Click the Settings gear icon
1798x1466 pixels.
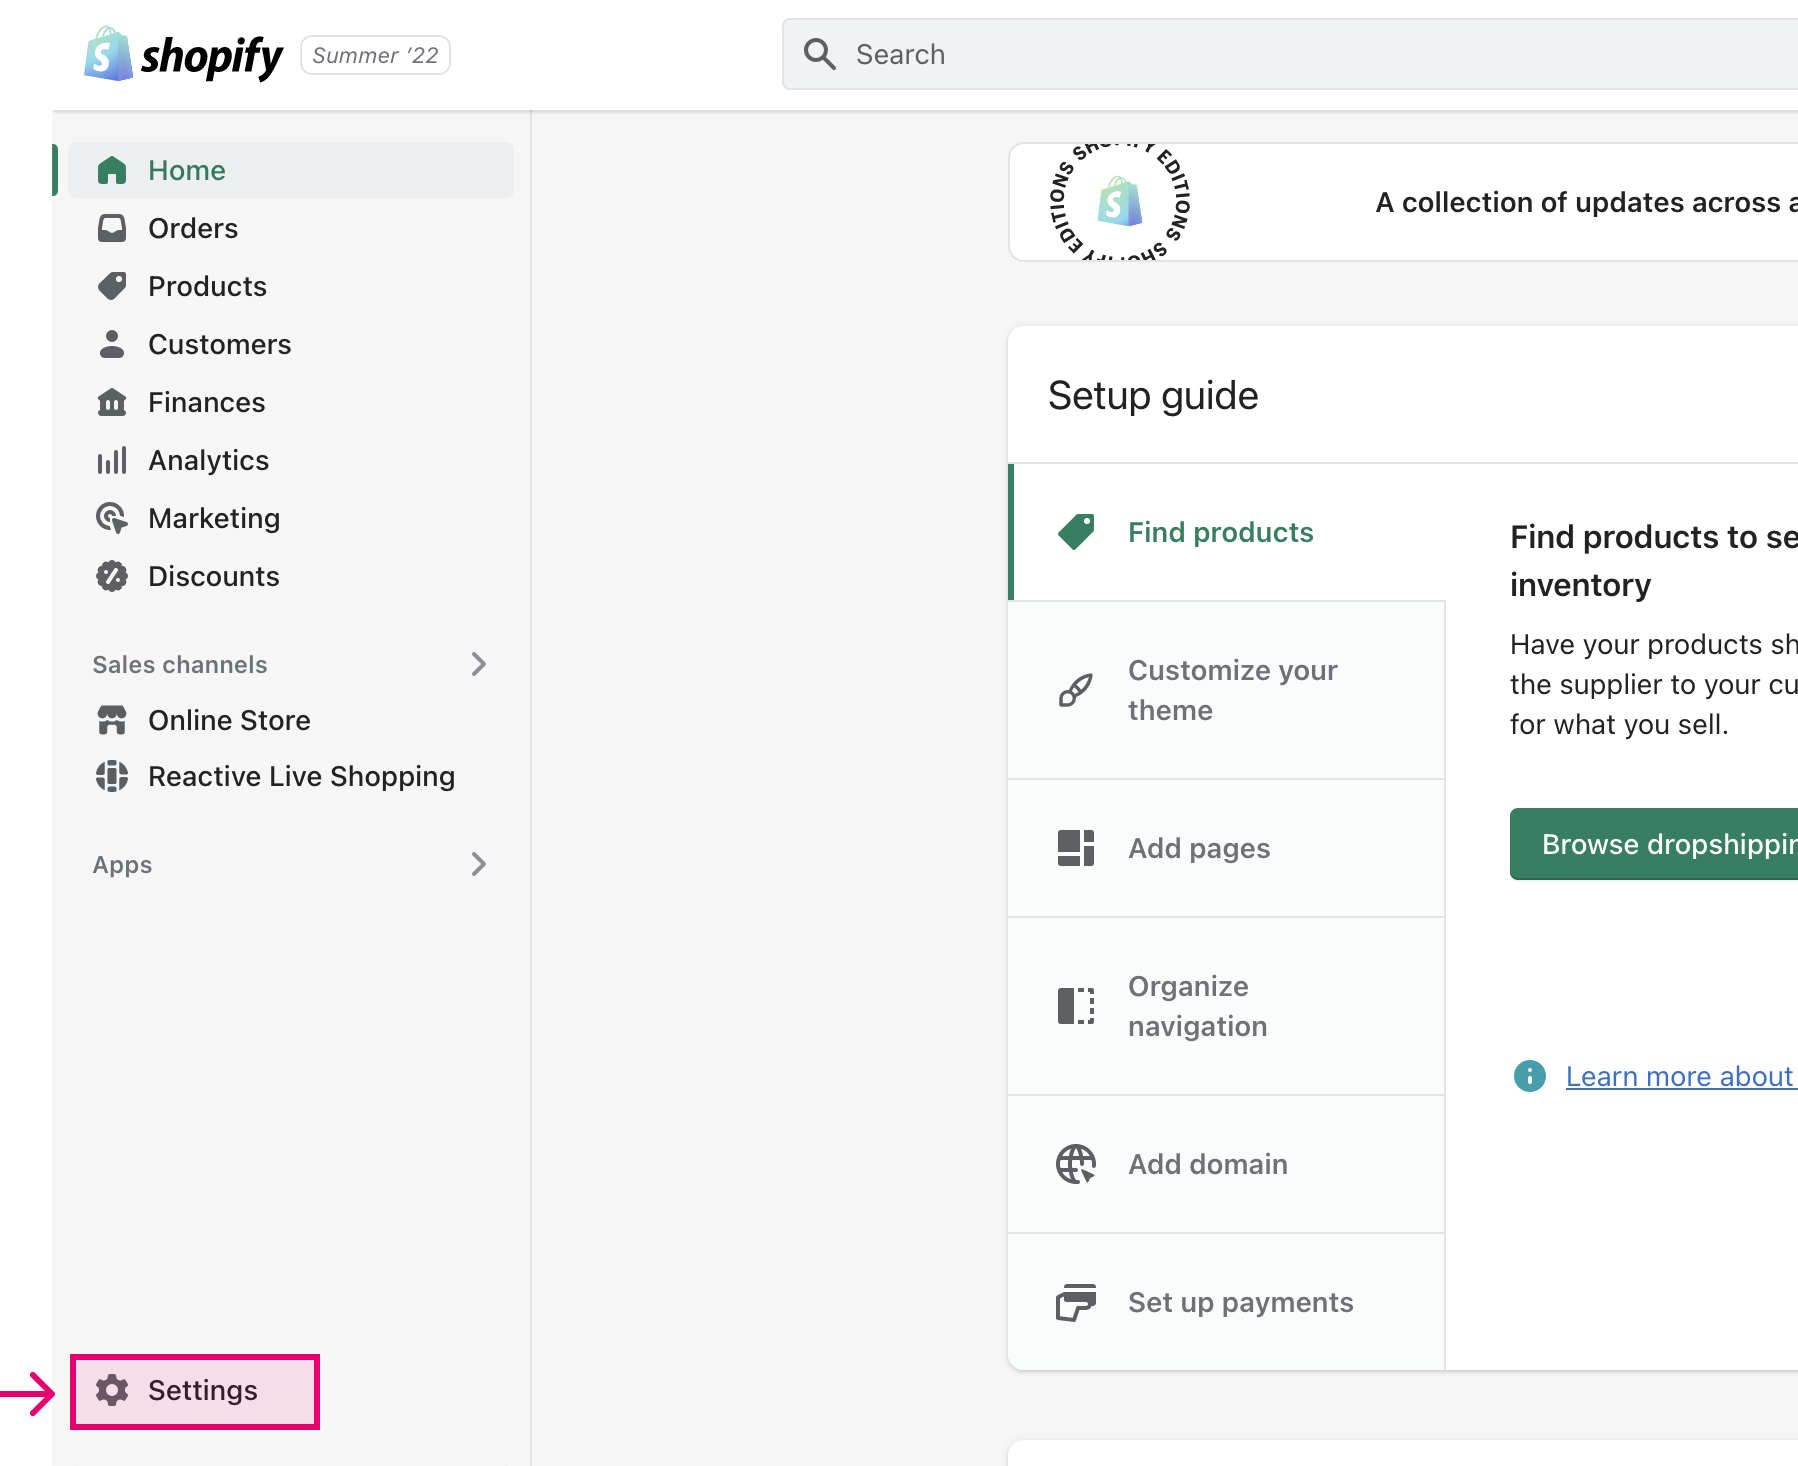[112, 1390]
